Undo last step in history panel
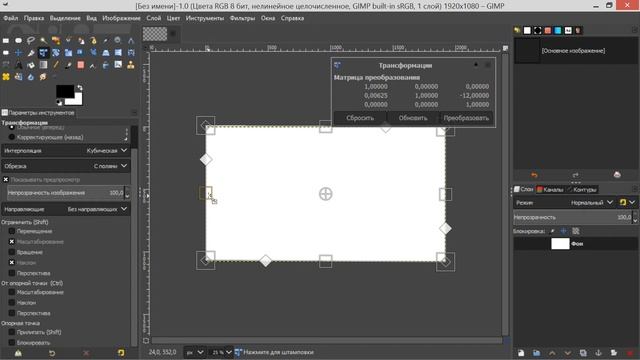 534,175
